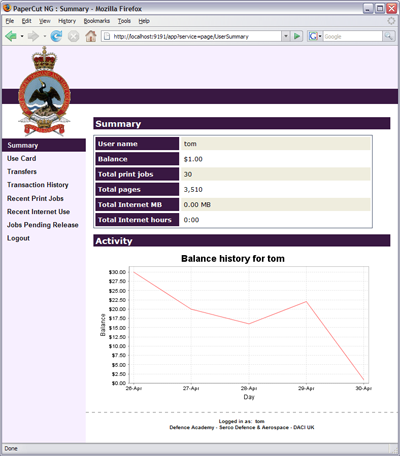Click the green Go arrow beside the URL
The width and height of the screenshot is (400, 456).
point(296,36)
